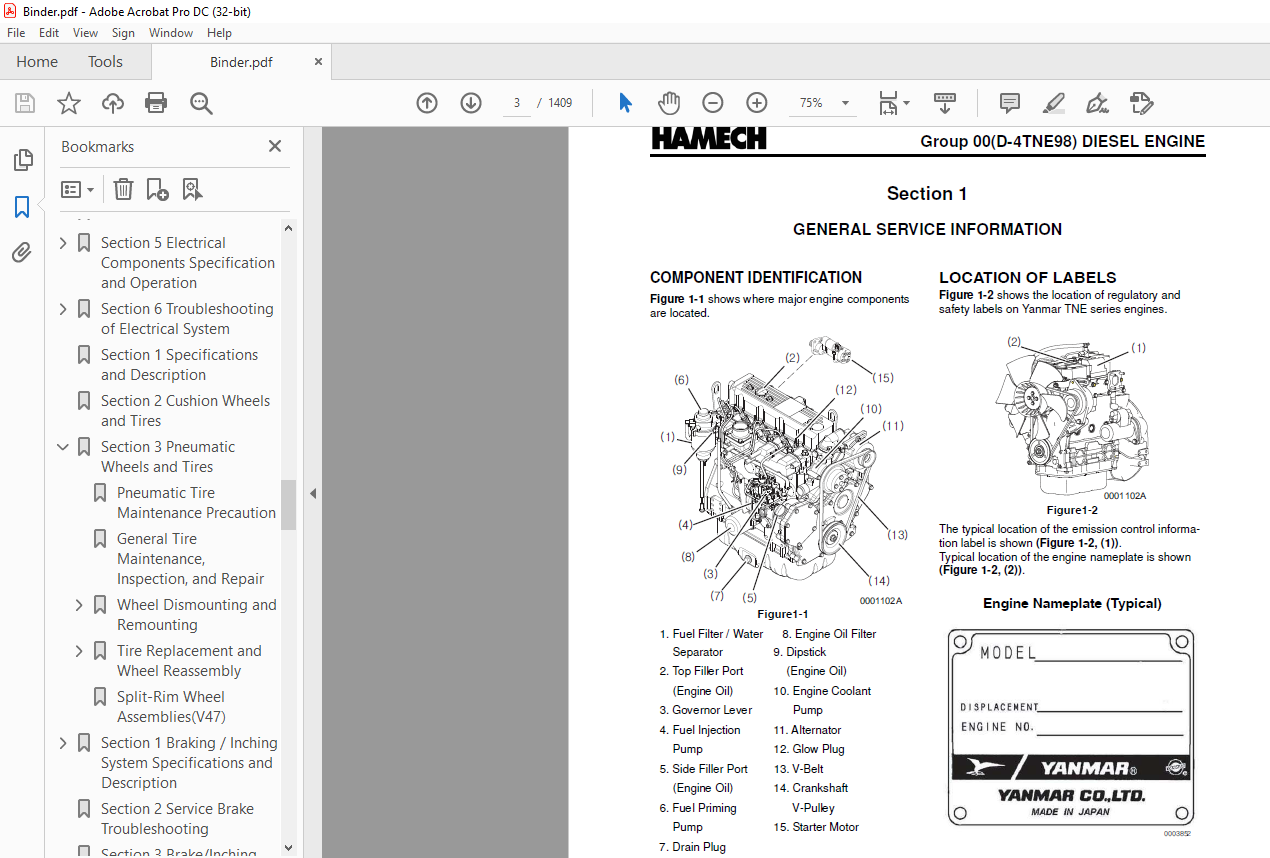Select the arrow Selection tool

point(626,103)
